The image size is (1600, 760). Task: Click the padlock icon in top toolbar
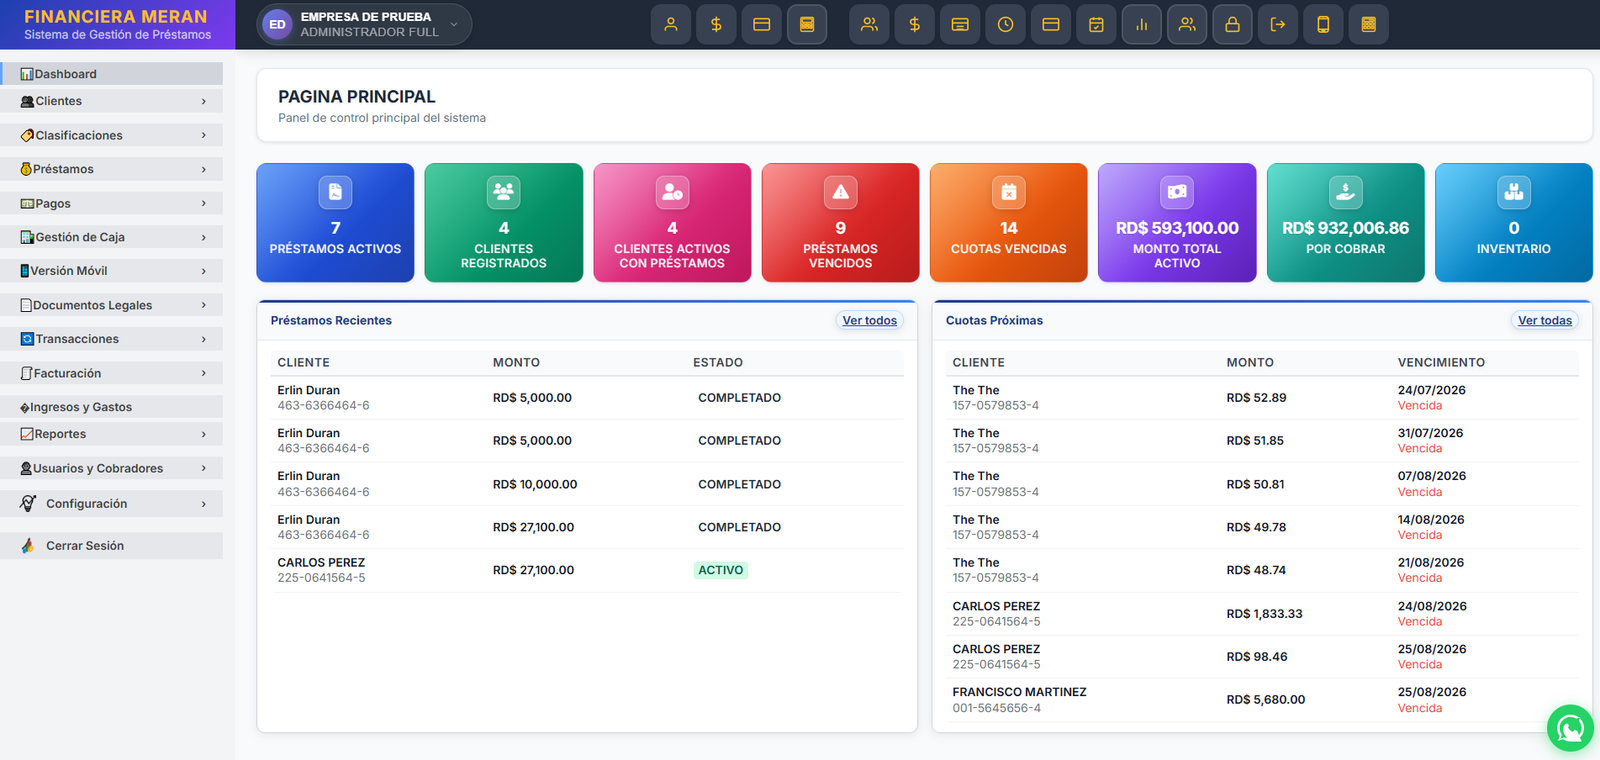pyautogui.click(x=1232, y=25)
